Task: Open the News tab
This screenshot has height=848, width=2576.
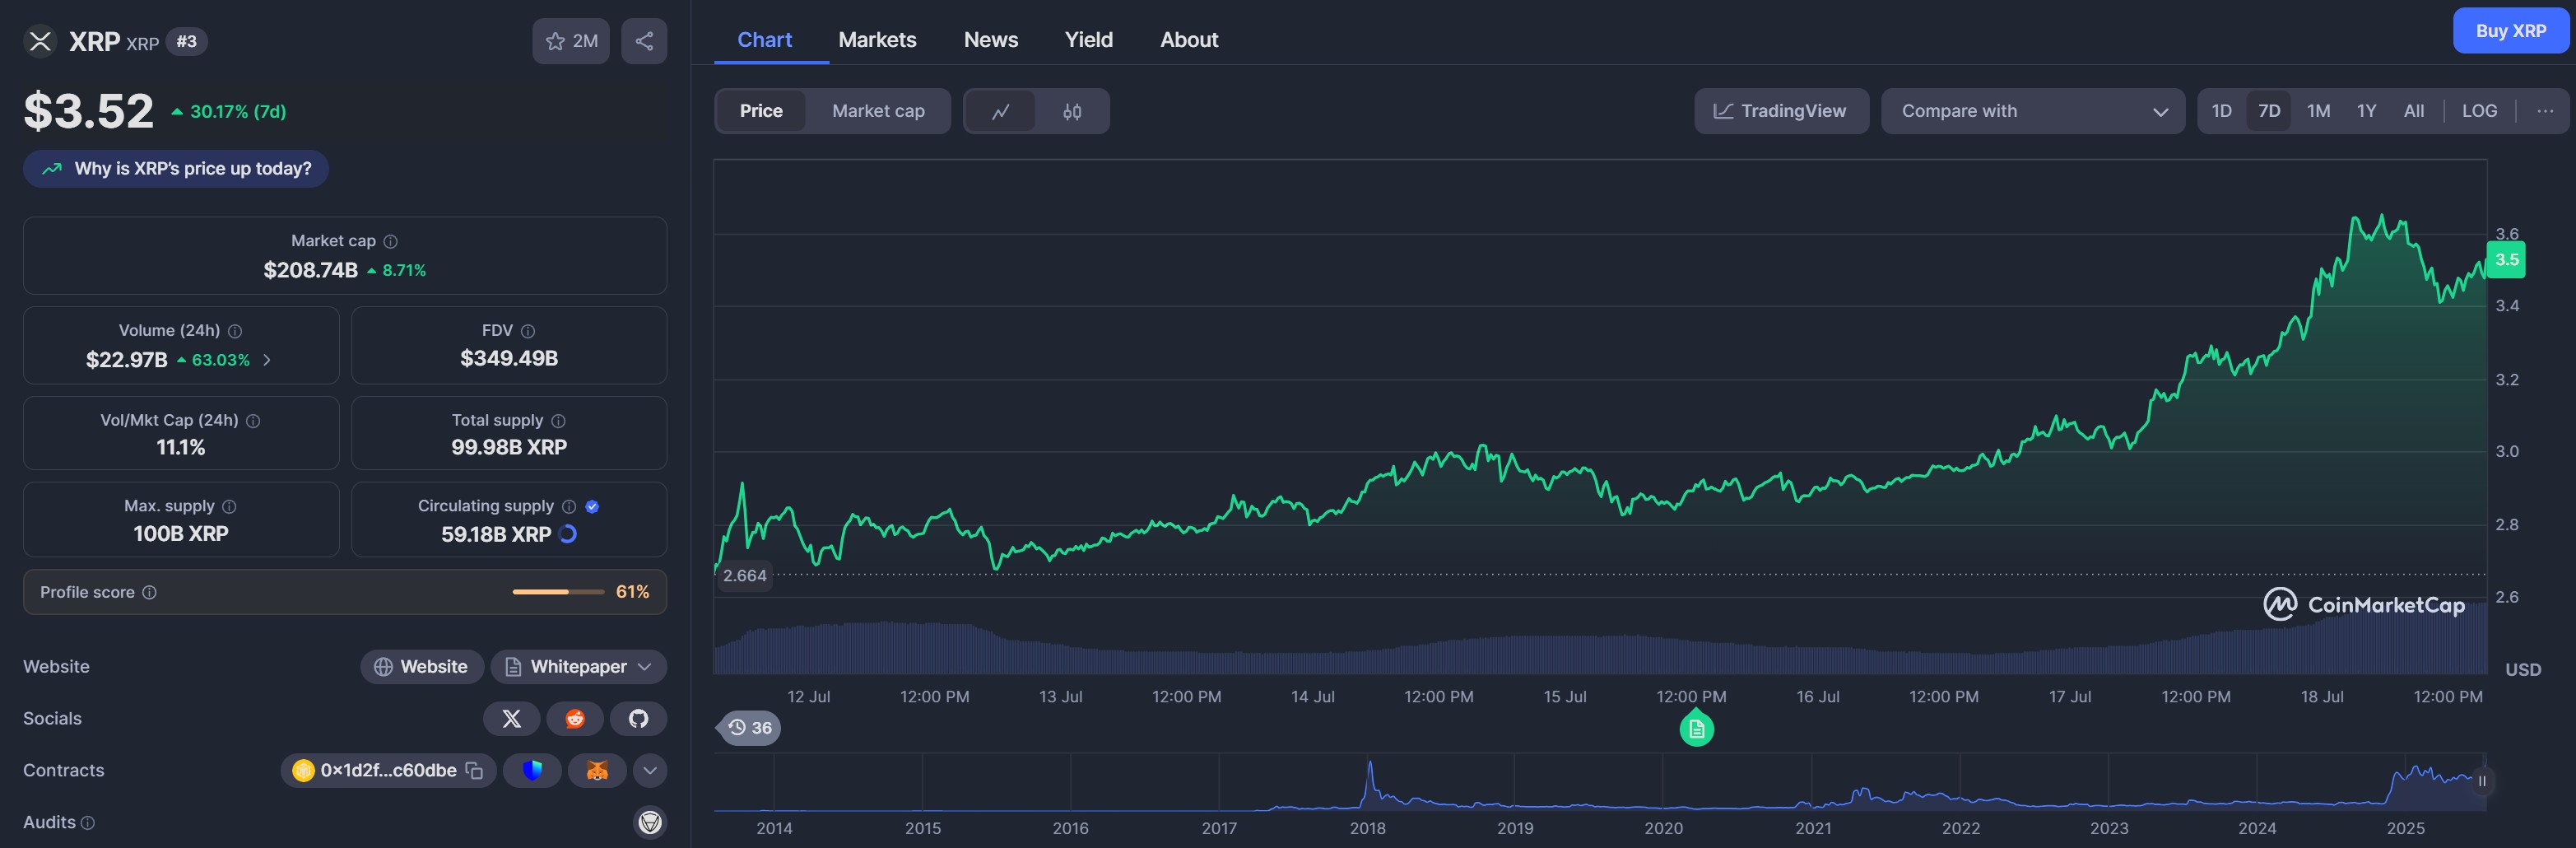Action: point(990,40)
